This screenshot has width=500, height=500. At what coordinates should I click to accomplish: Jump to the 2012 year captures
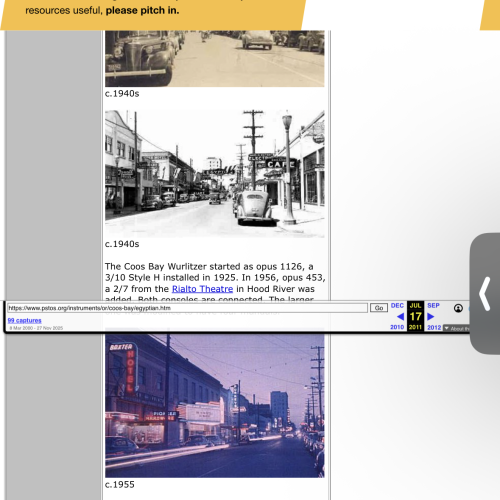click(434, 327)
